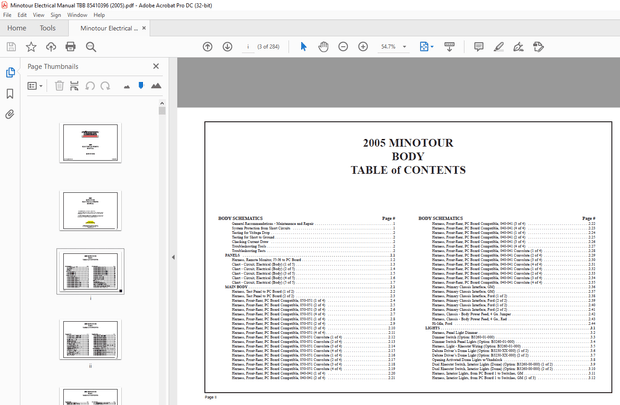Viewport: 620px width, 405px height.
Task: Select the fourth page thumbnail
Action: coord(91,339)
